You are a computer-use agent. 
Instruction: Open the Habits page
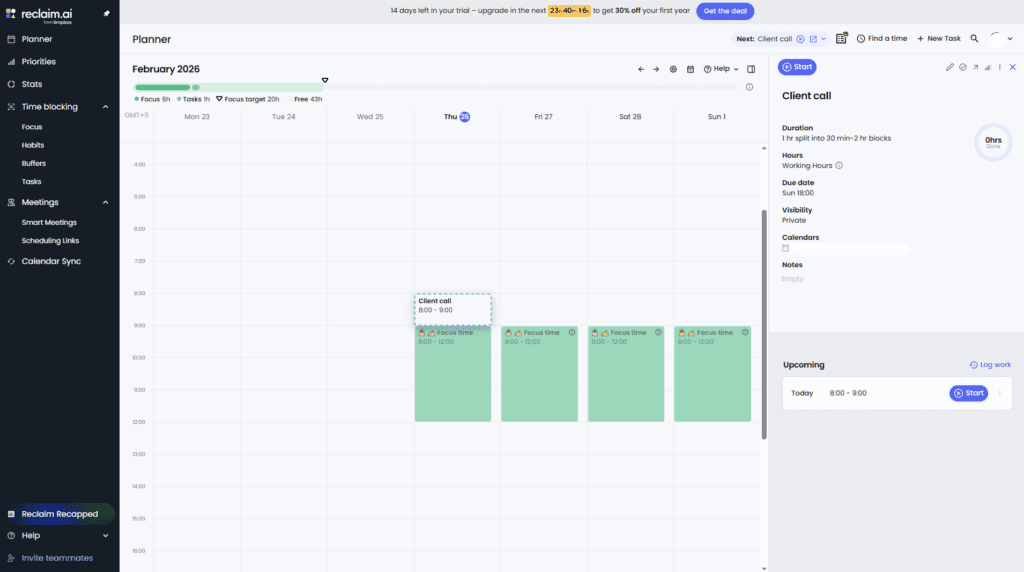click(x=33, y=145)
